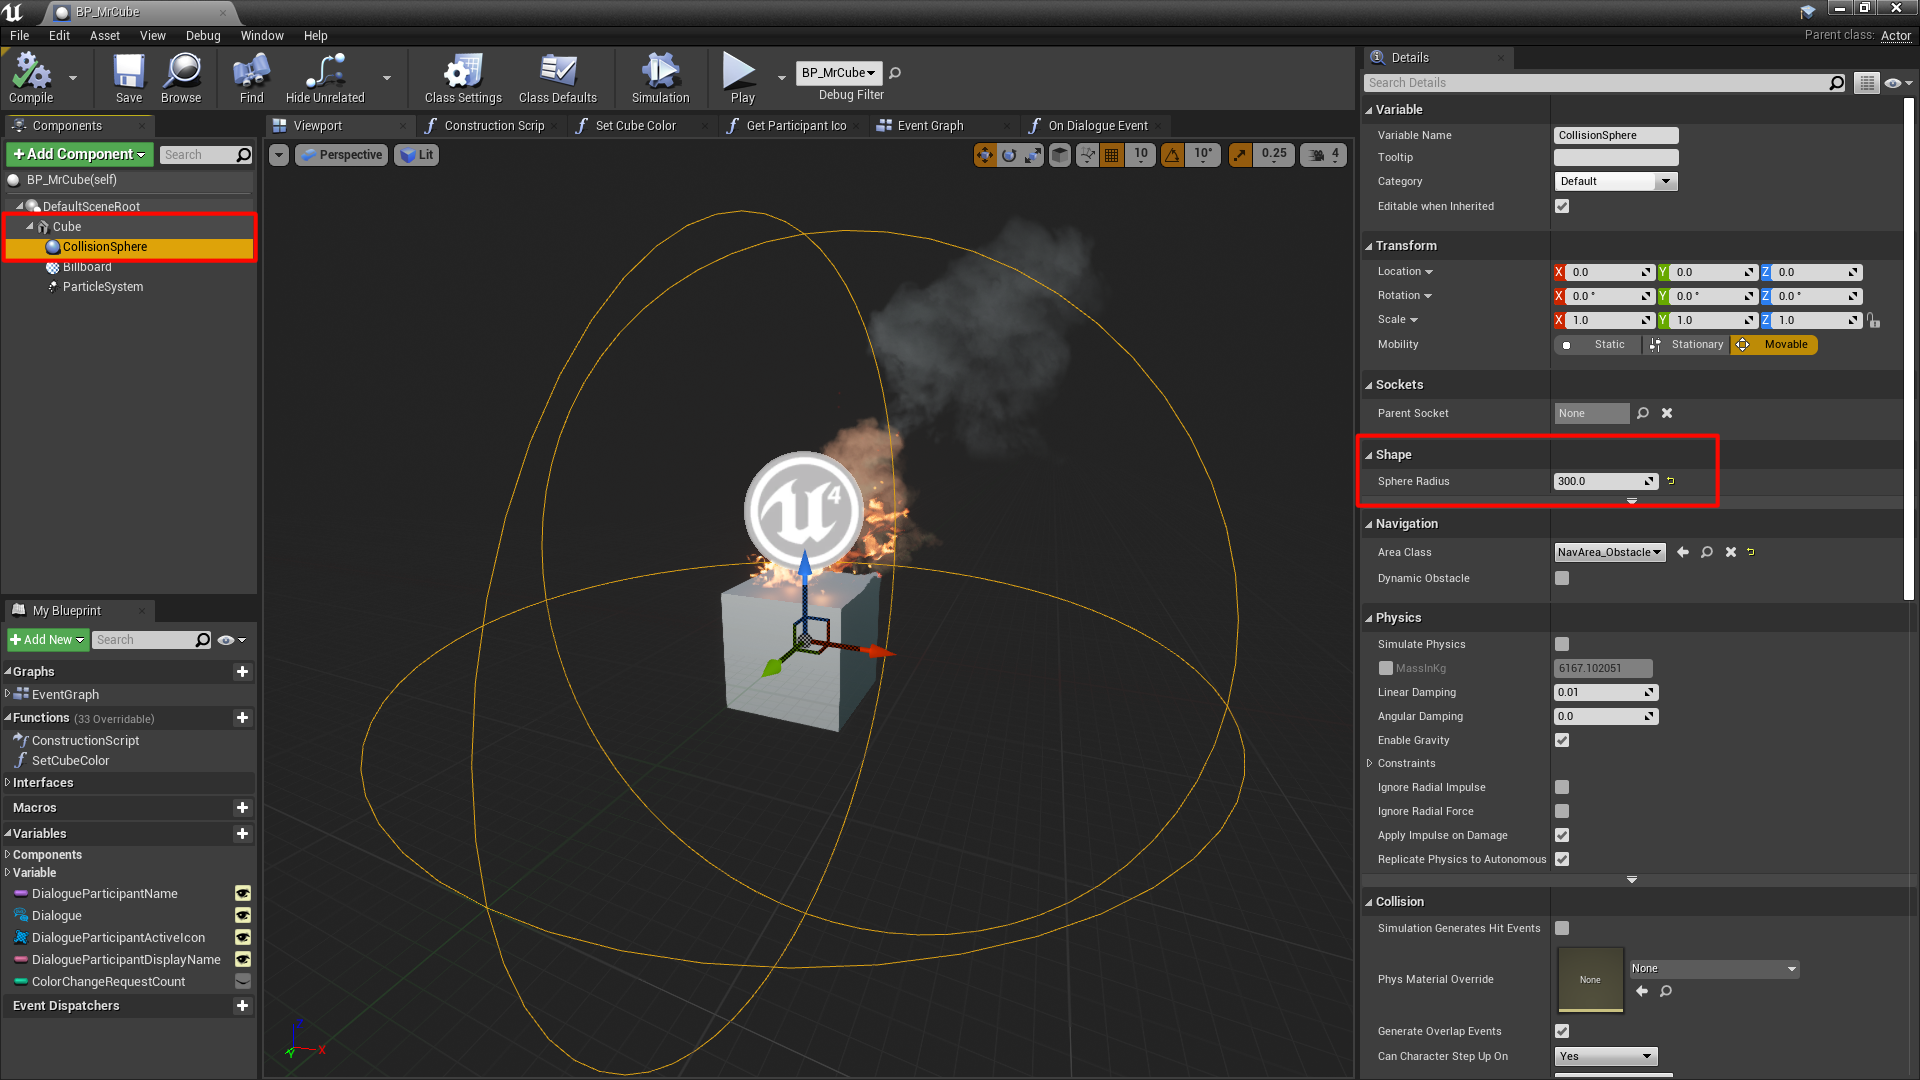
Task: Collapse the Transform section
Action: (x=1369, y=246)
